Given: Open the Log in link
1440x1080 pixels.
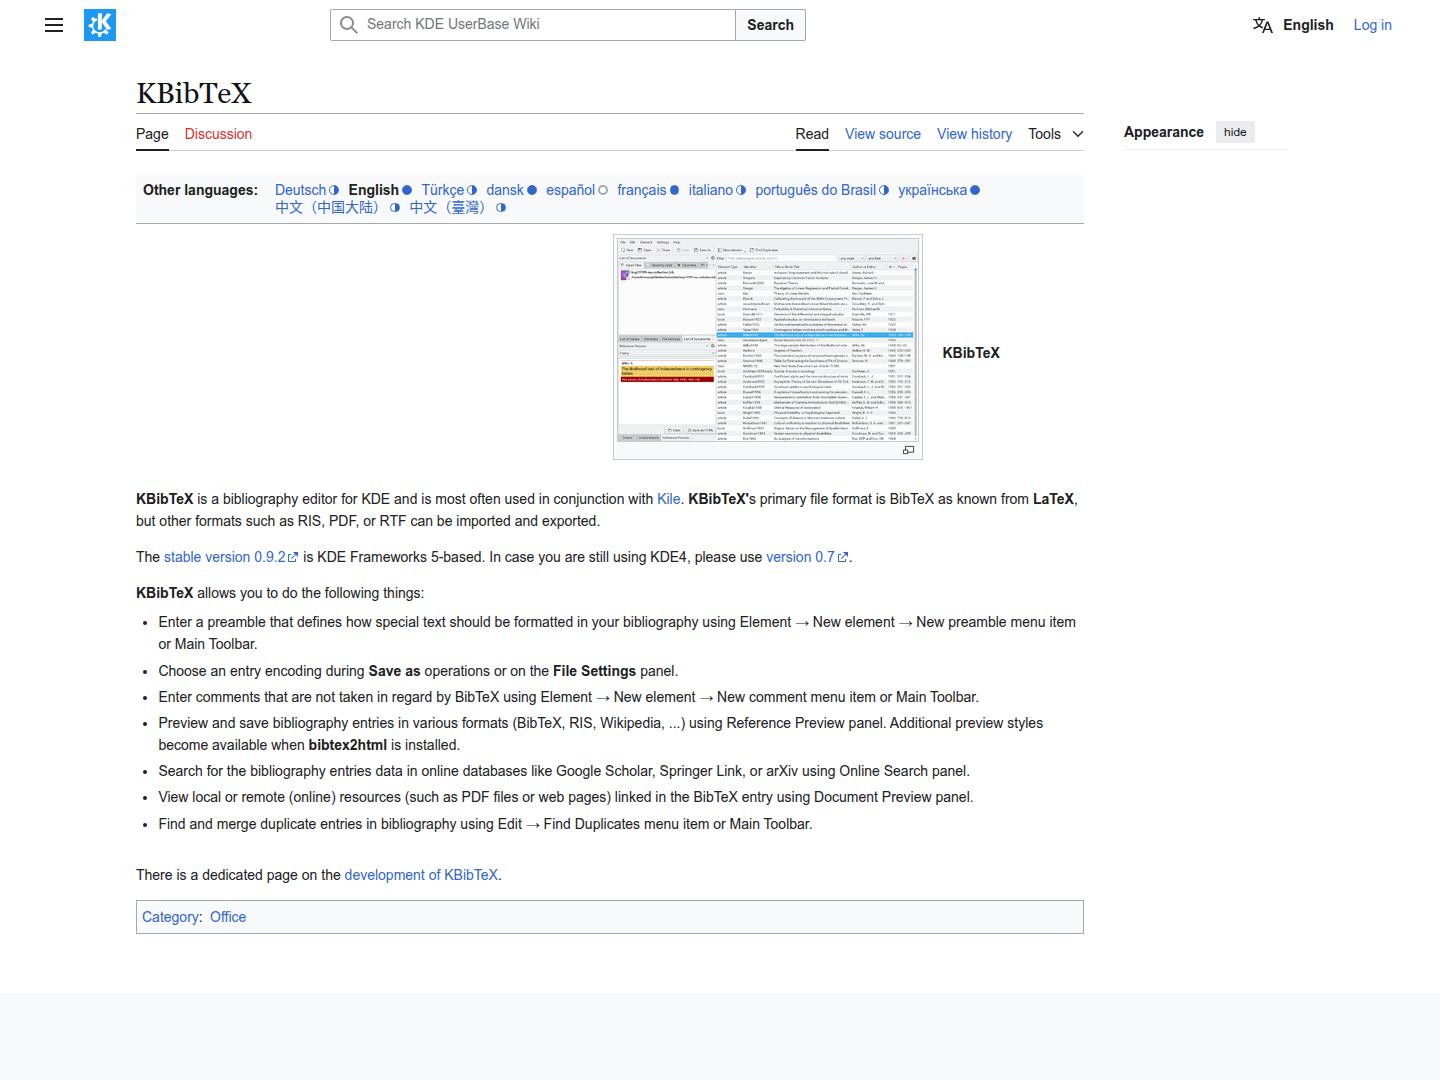Looking at the screenshot, I should click(x=1372, y=25).
